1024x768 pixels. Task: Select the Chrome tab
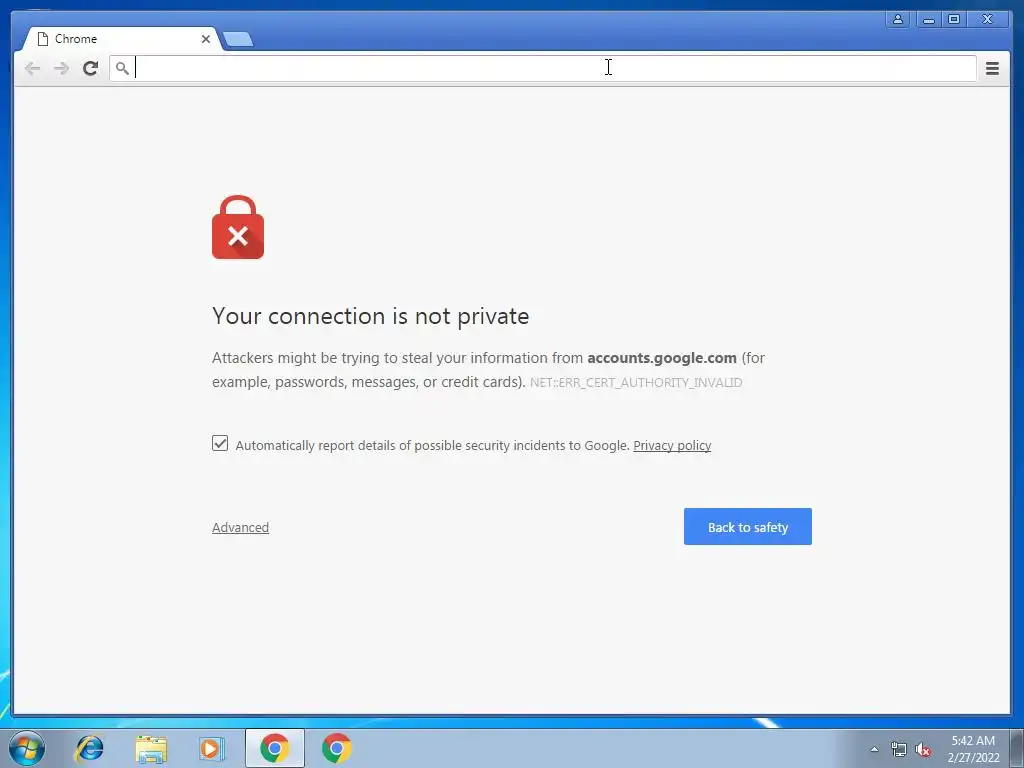click(x=121, y=39)
